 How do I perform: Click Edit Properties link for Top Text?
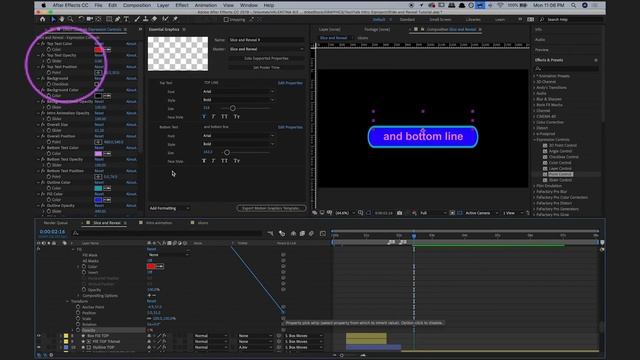coord(290,83)
